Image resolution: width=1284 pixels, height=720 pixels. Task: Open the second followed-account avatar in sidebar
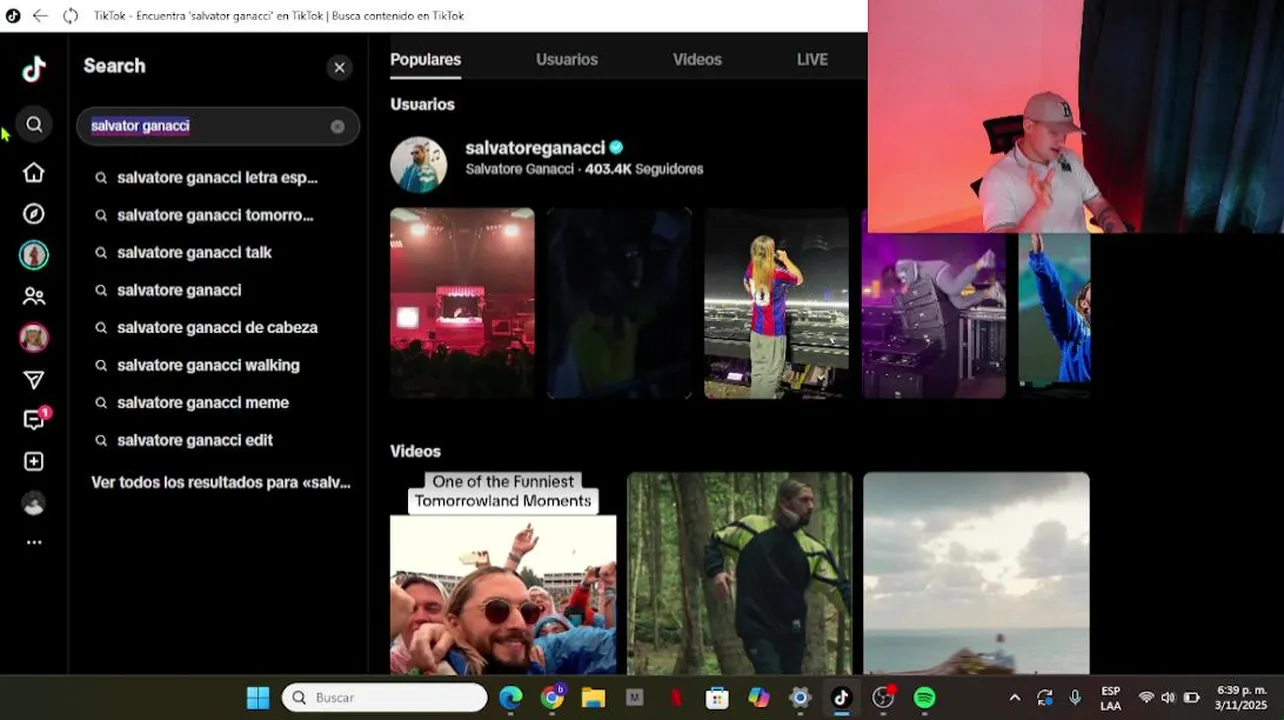coord(34,338)
